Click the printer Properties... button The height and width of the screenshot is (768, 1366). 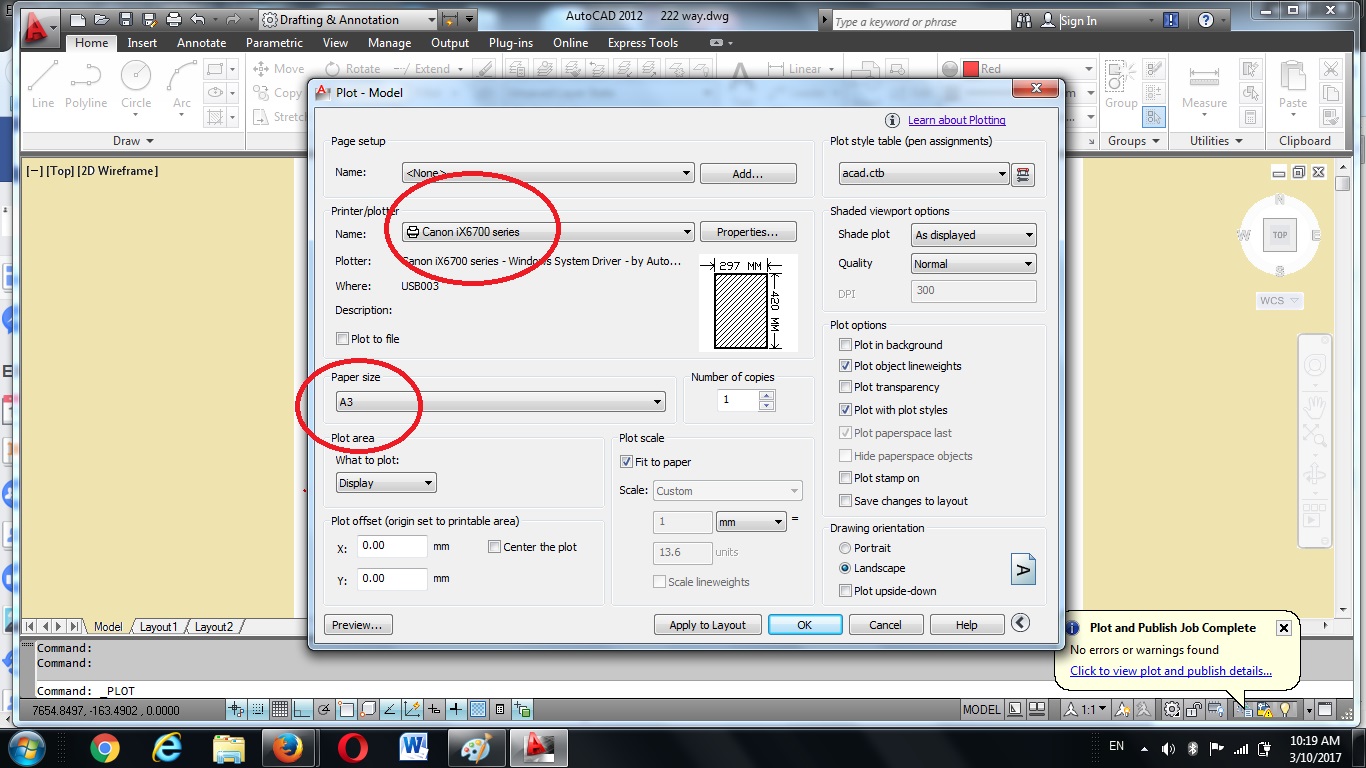748,232
